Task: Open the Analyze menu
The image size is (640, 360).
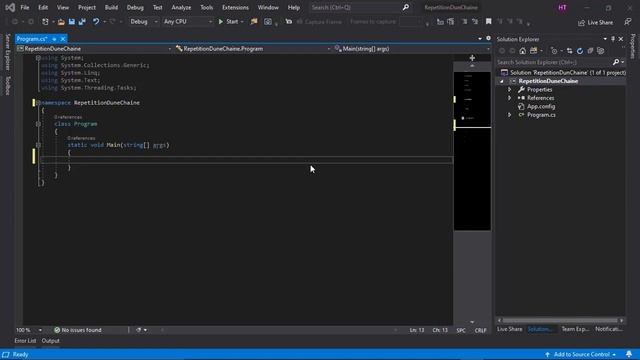Action: click(181, 7)
